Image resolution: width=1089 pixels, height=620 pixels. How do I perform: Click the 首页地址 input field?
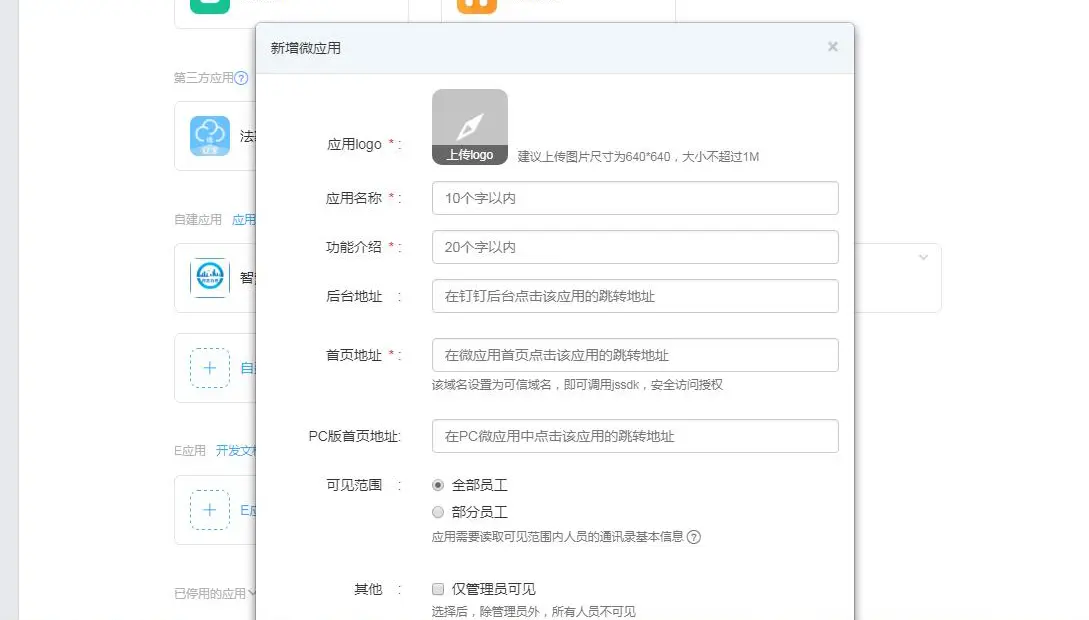[634, 355]
